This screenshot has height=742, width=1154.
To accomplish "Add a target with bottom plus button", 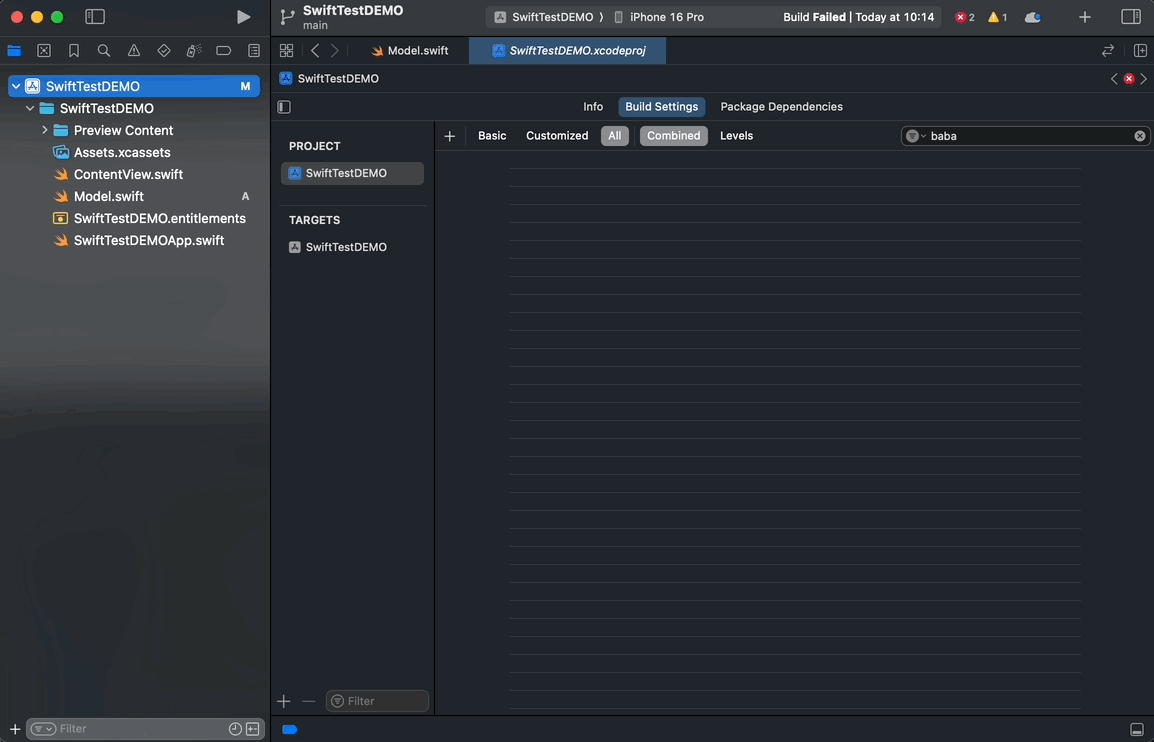I will (283, 702).
